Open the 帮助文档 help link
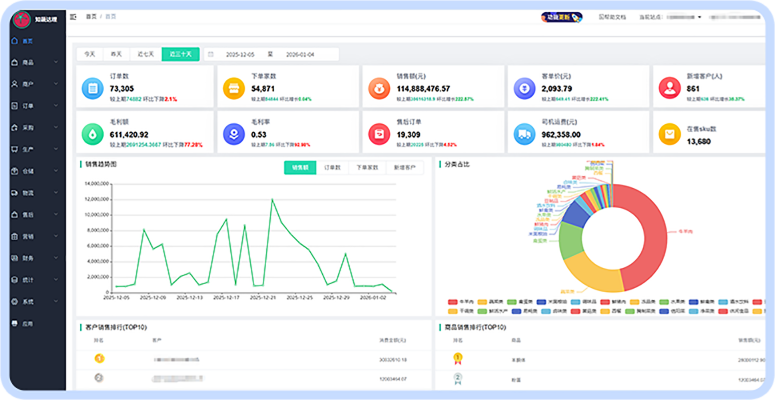 (x=612, y=17)
